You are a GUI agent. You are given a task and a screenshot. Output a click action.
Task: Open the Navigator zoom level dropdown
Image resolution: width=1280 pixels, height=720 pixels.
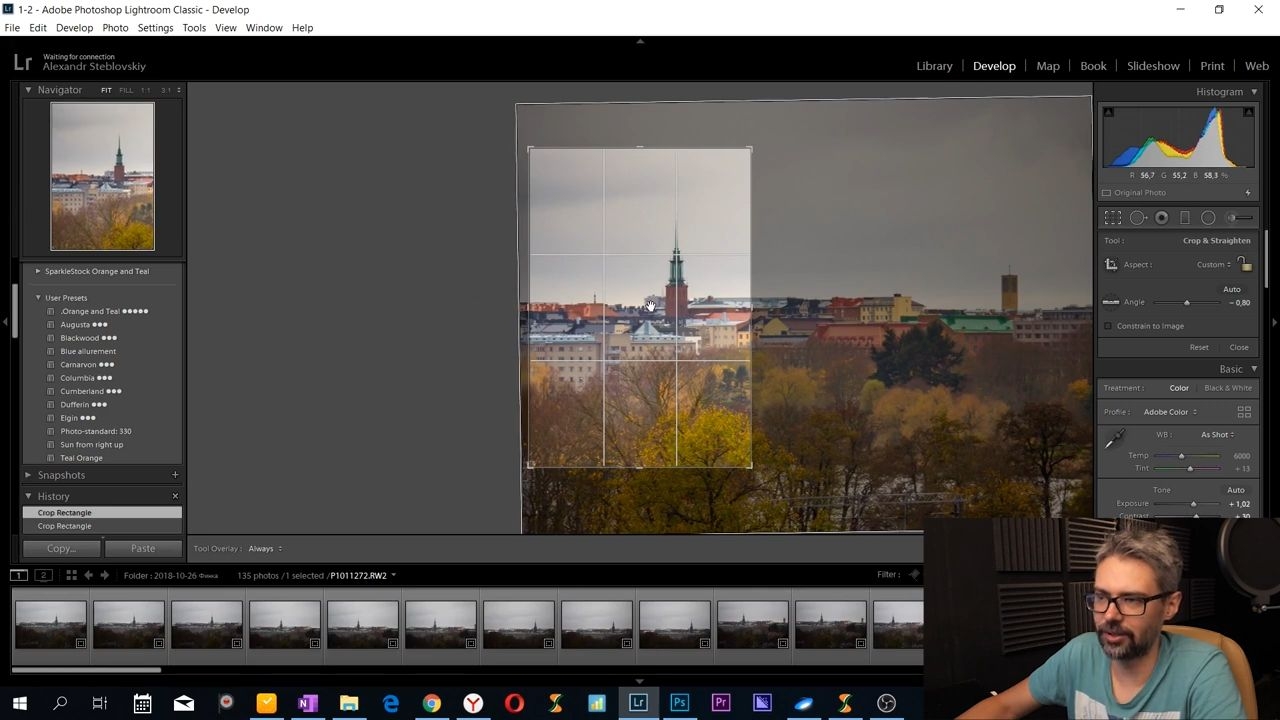[179, 90]
